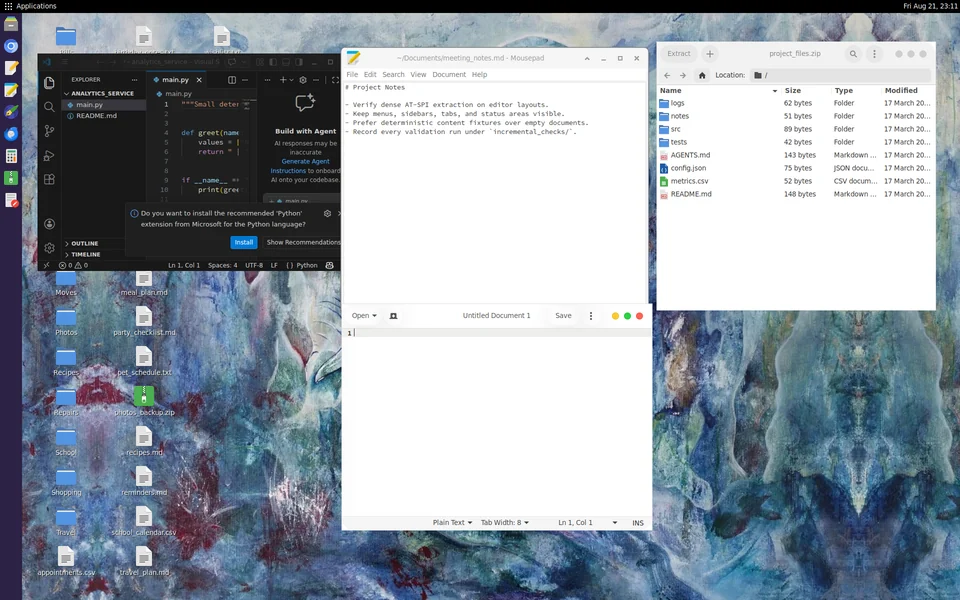Click the Name column sort arrow in archive manager

tap(774, 91)
